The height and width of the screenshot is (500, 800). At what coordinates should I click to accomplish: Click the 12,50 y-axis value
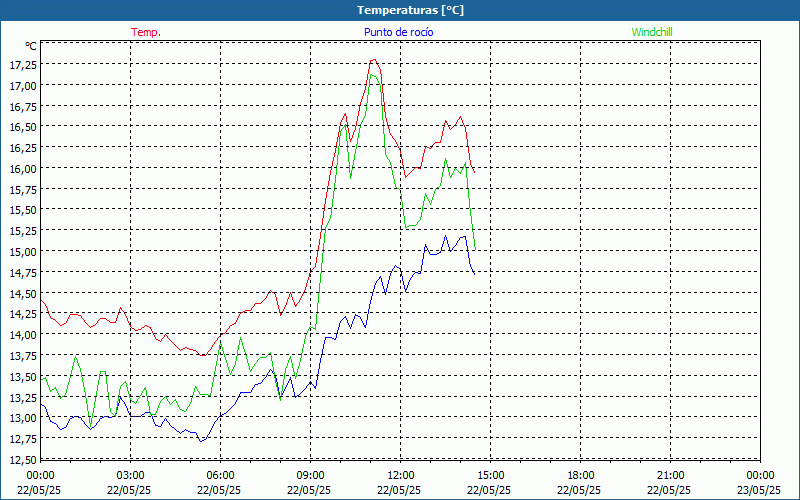[23, 459]
